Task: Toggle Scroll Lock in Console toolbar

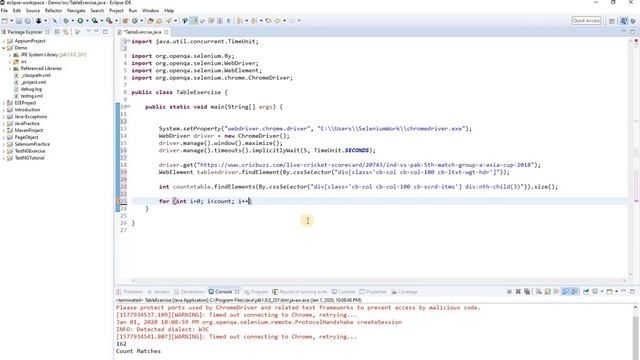Action: coord(547,291)
